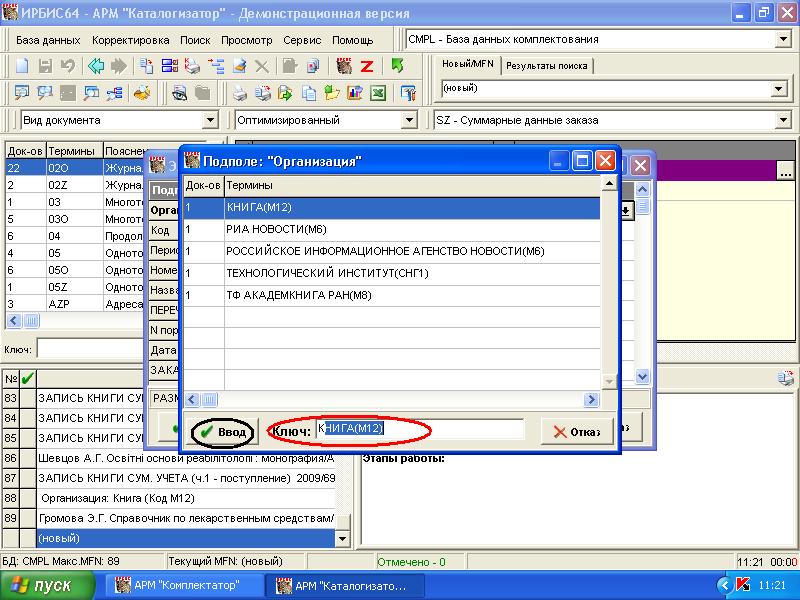Open the 'SZ - Суммарные данные заказа' dropdown

[782, 120]
